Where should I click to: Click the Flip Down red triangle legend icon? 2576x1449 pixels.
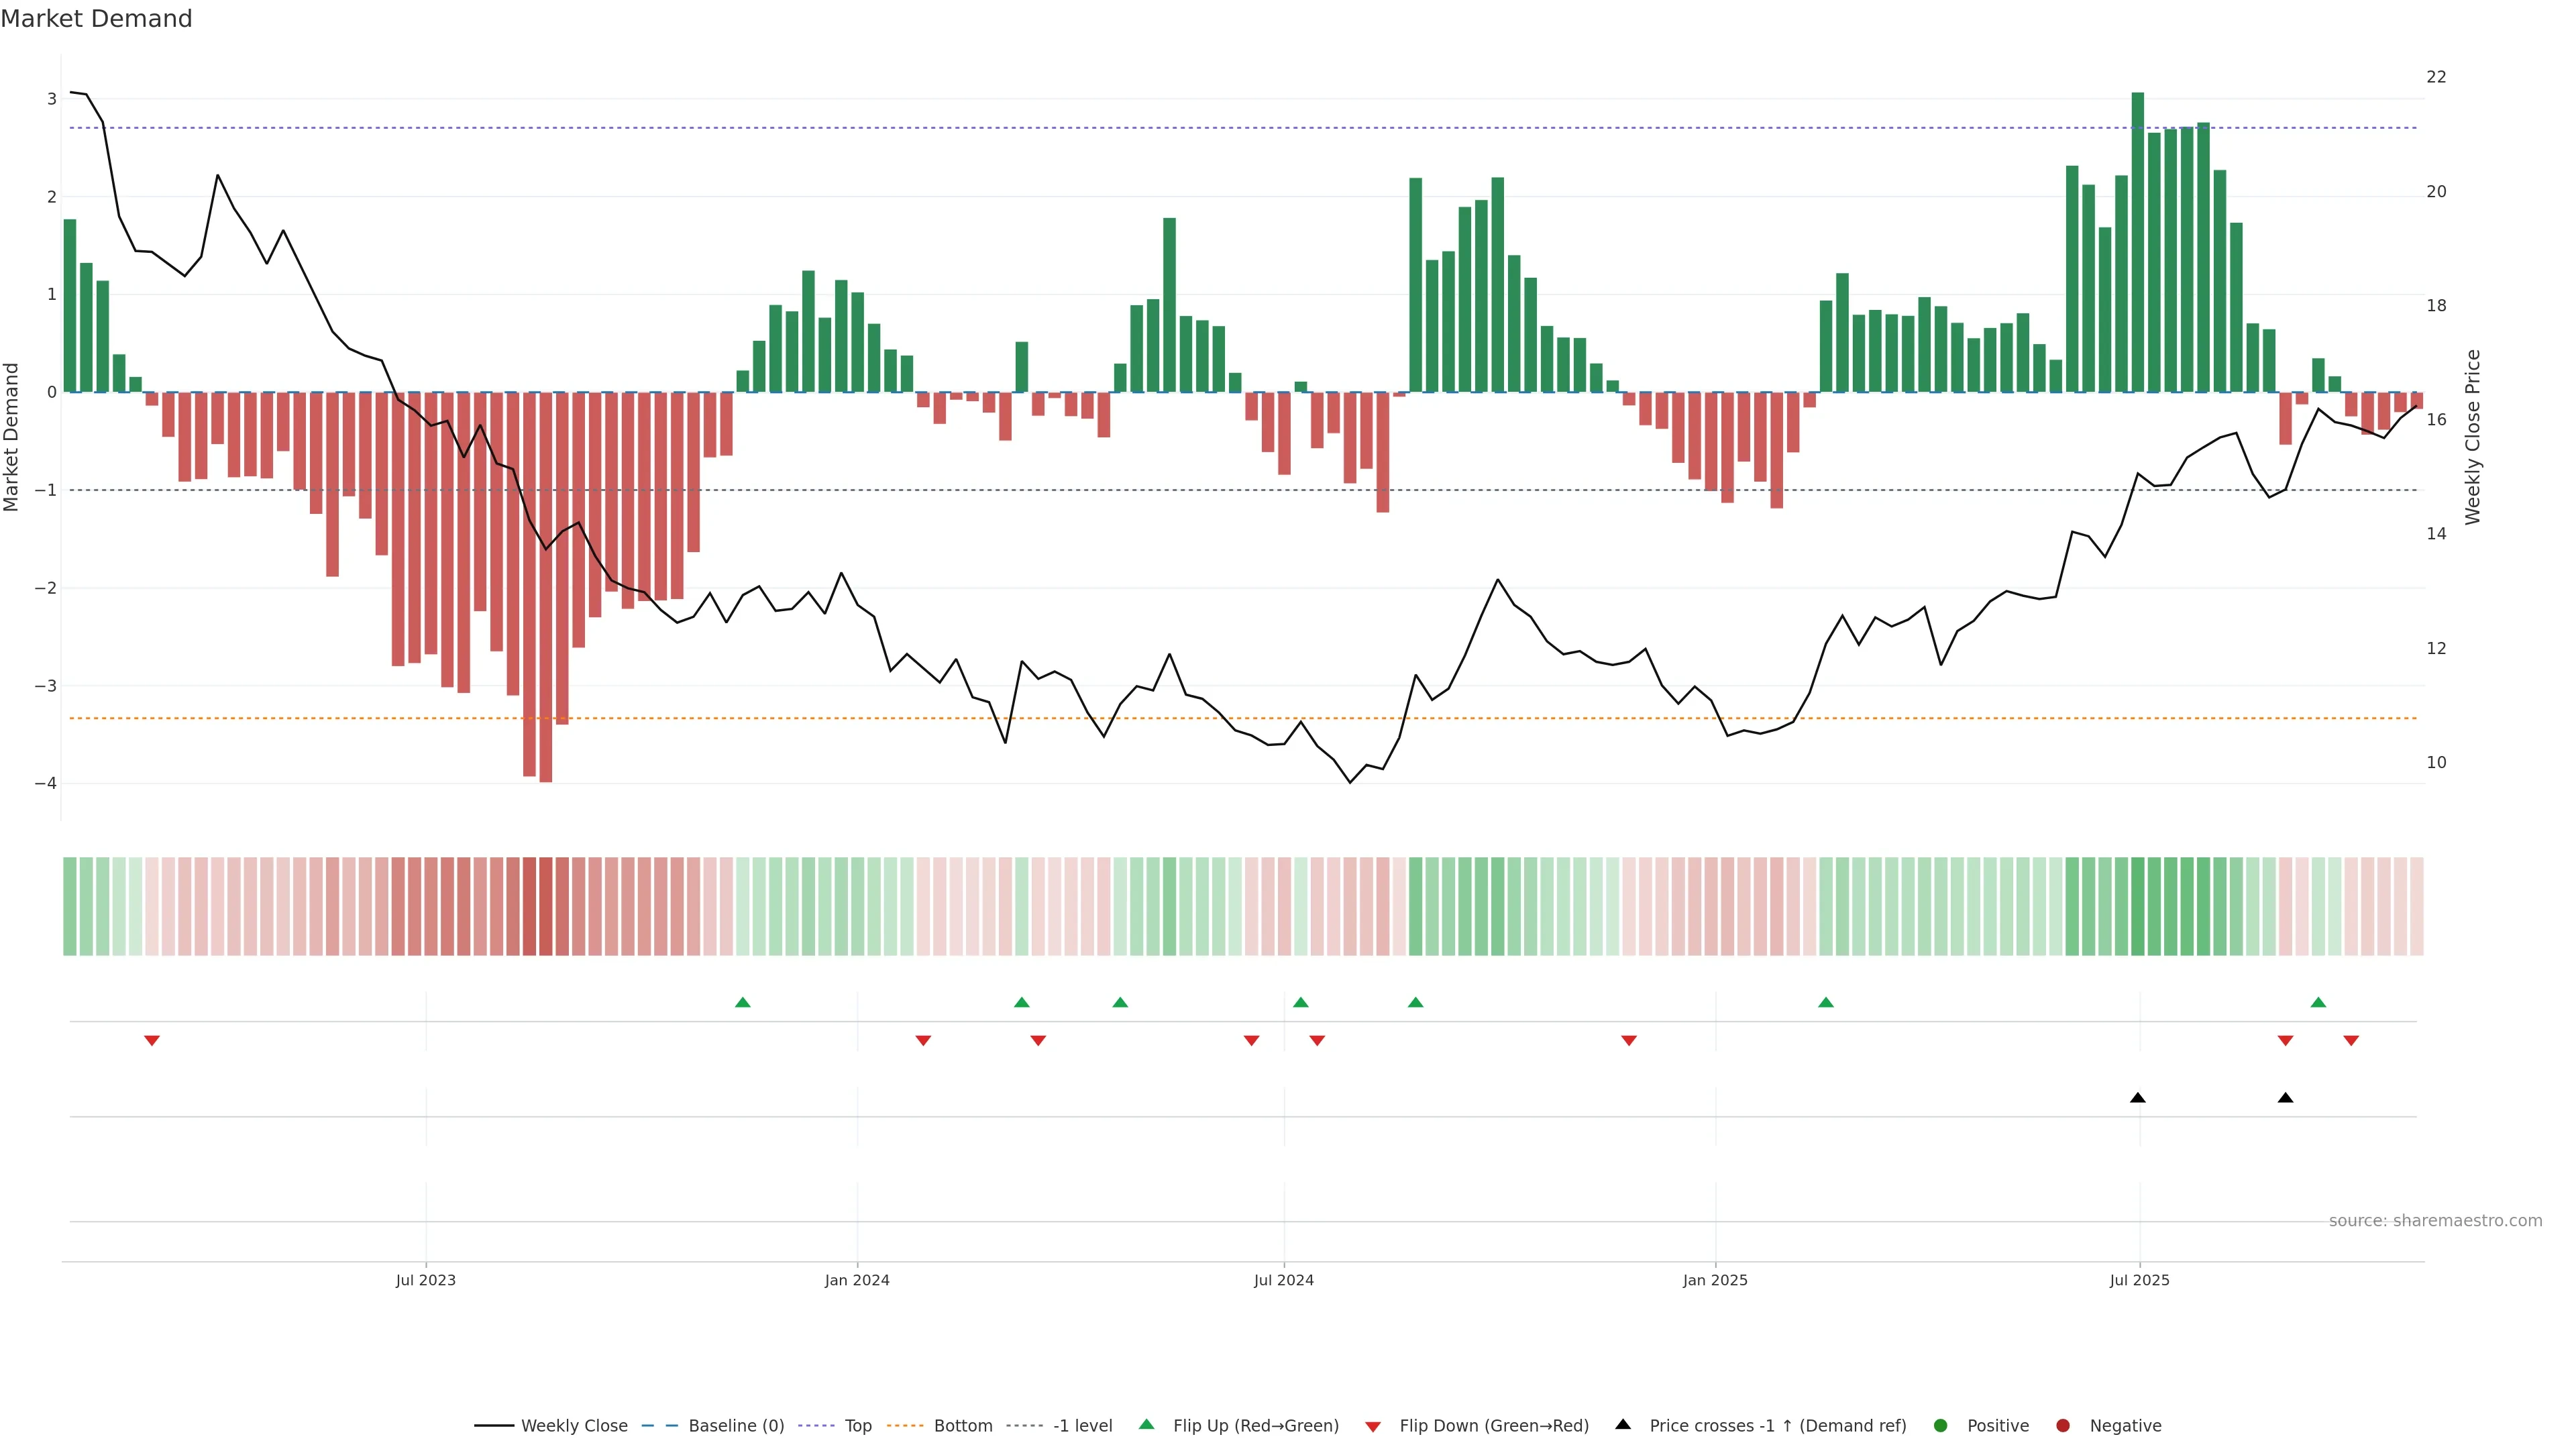click(x=1373, y=1426)
